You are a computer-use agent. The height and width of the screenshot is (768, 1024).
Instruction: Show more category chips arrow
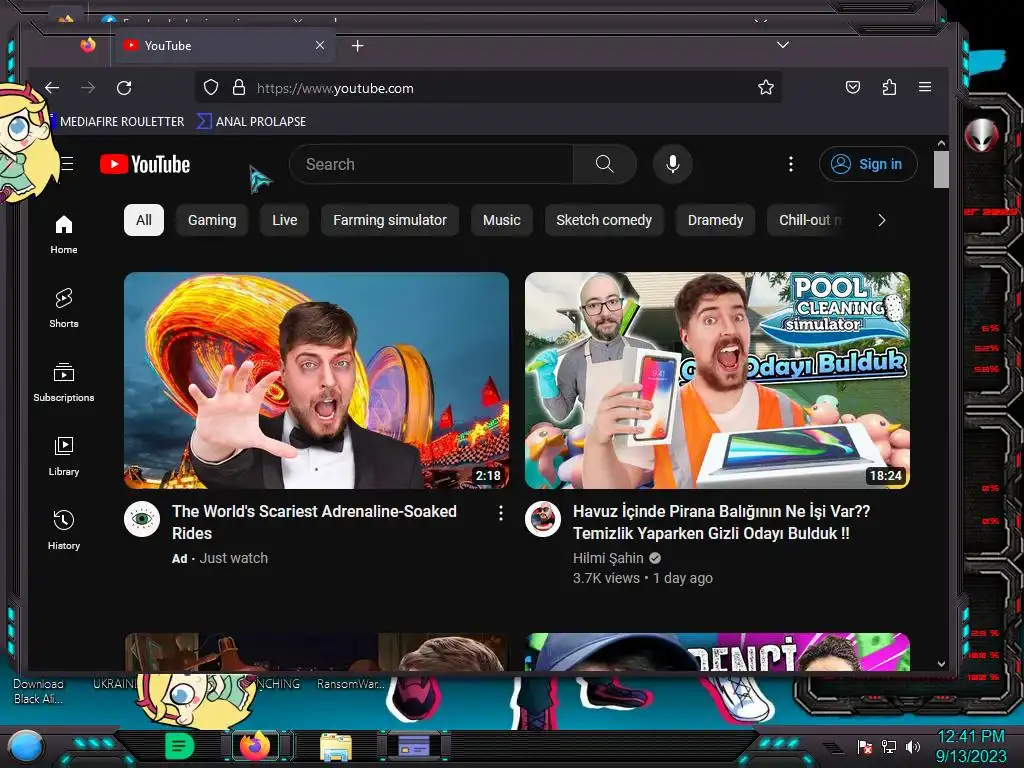point(882,220)
